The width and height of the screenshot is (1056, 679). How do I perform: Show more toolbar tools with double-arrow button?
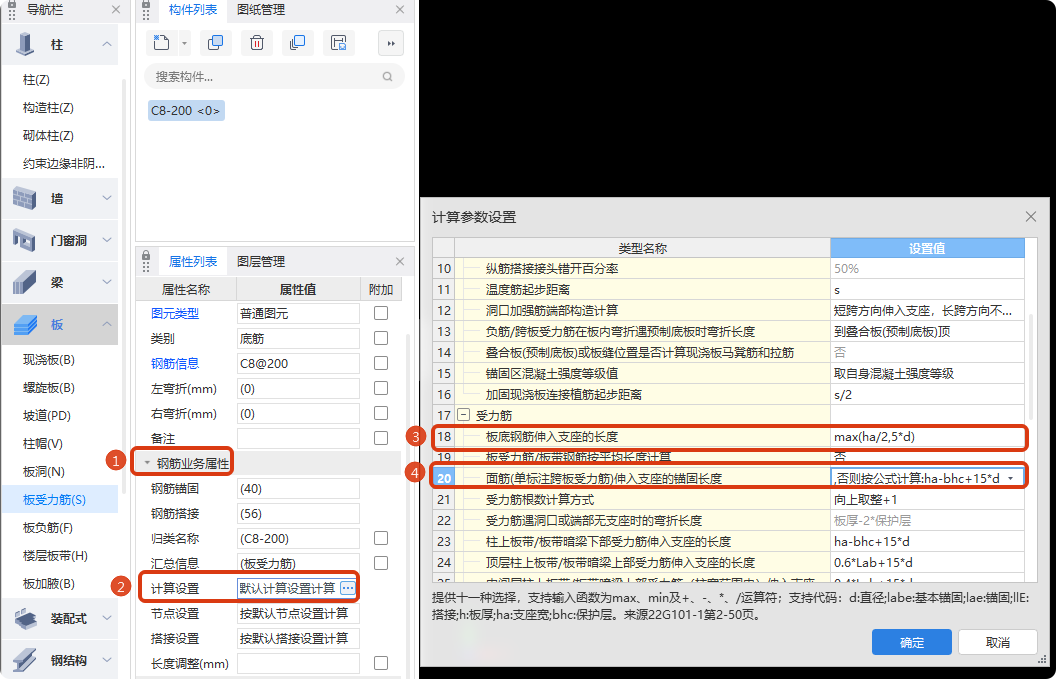[x=391, y=43]
